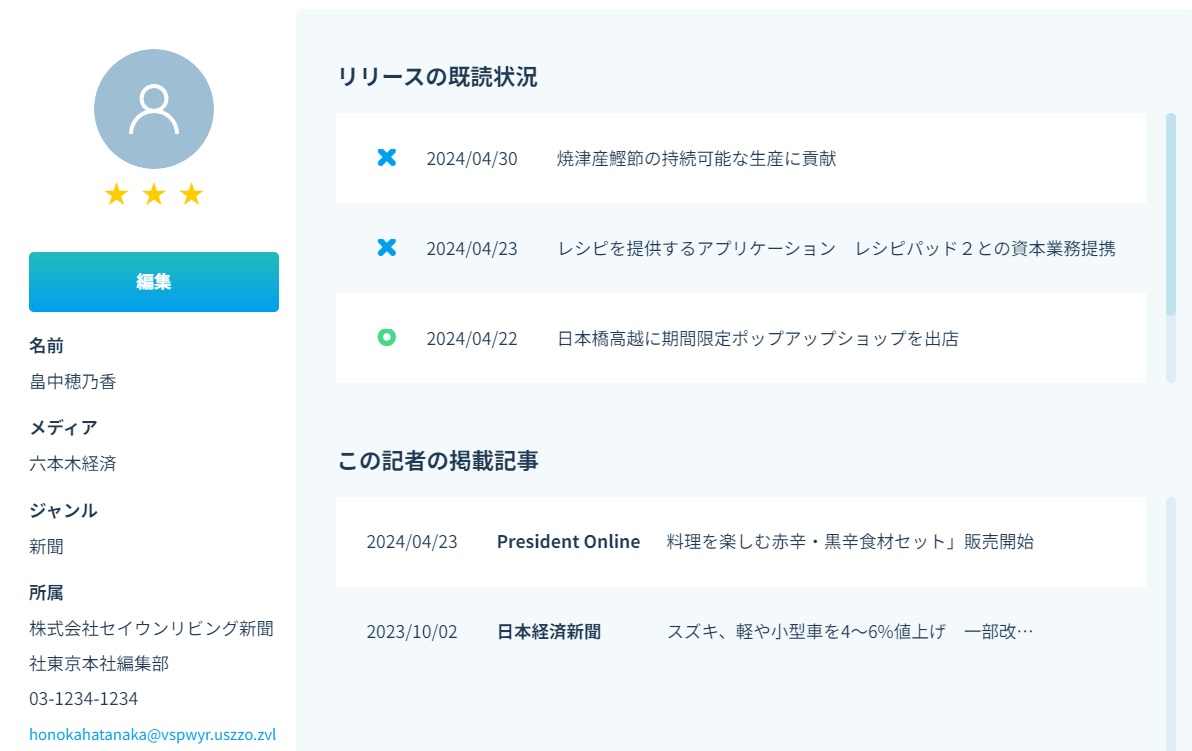
Task: Click the third gold rating star
Action: (x=191, y=194)
